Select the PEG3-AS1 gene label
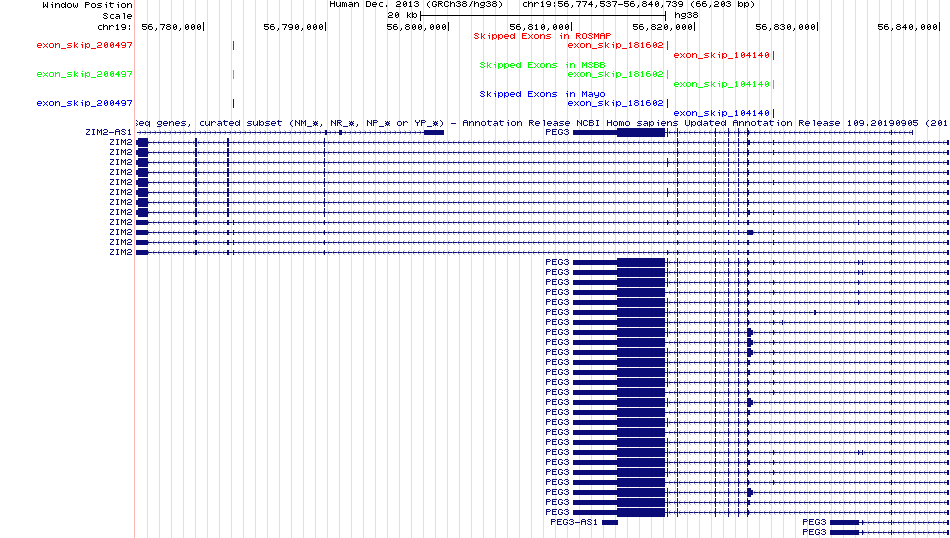This screenshot has width=950, height=538. [x=574, y=522]
